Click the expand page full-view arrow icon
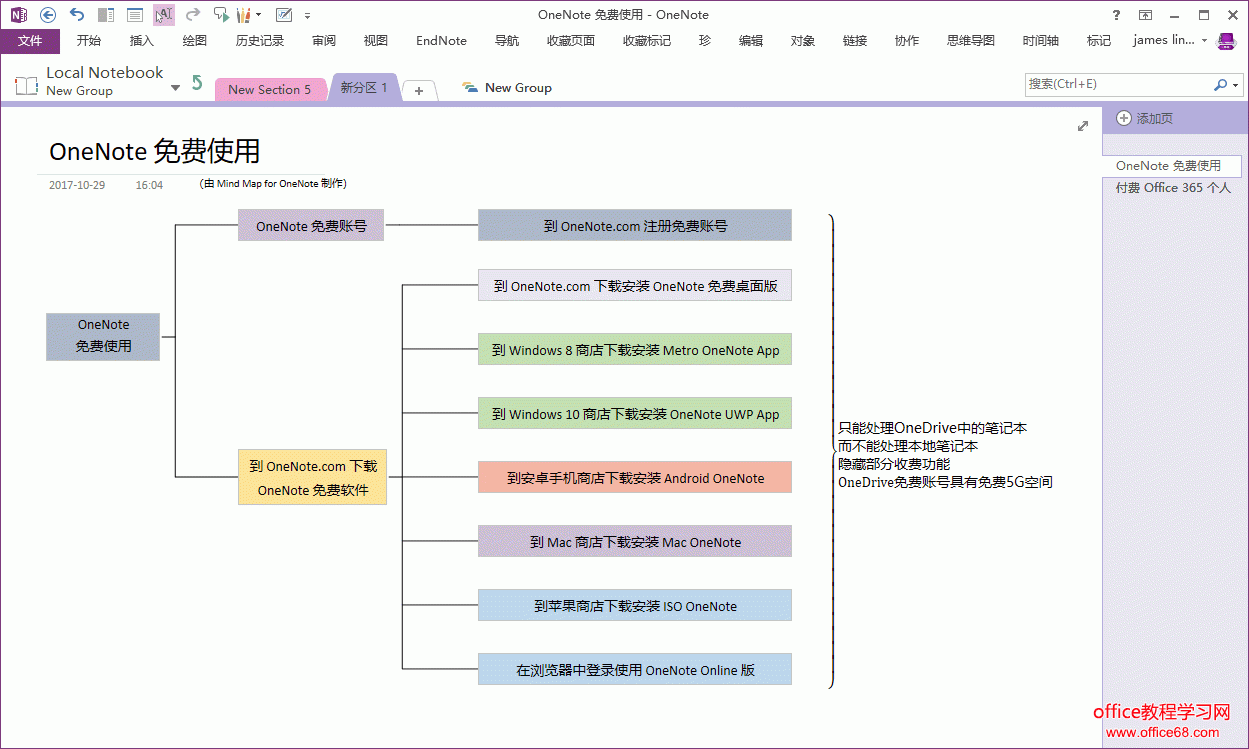This screenshot has height=749, width=1249. 1083,126
